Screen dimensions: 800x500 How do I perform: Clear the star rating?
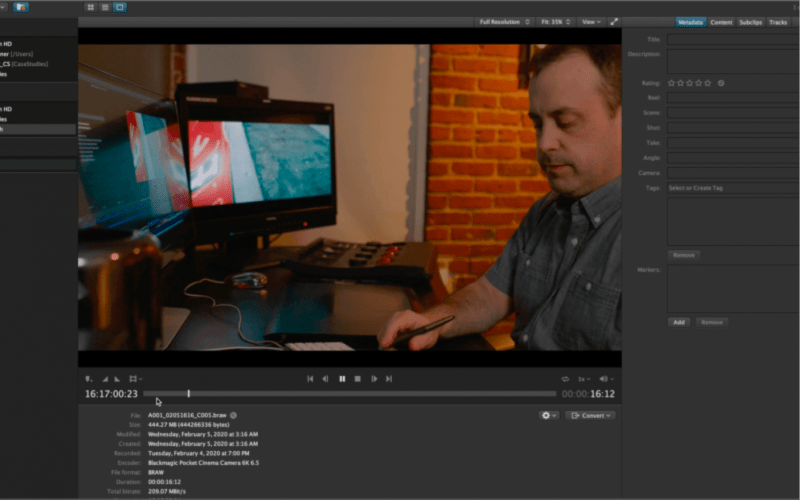[x=721, y=83]
